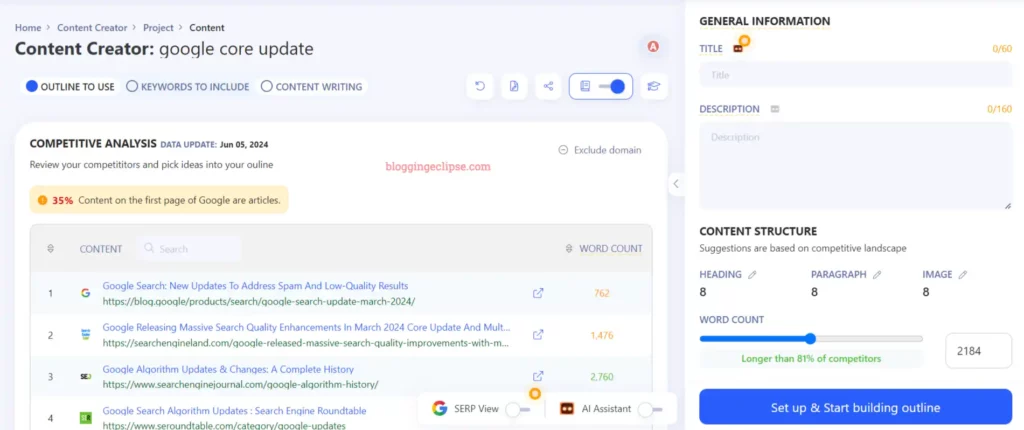This screenshot has height=430, width=1024.
Task: Edit the PARAGRAPH count pencil icon
Action: [x=877, y=274]
